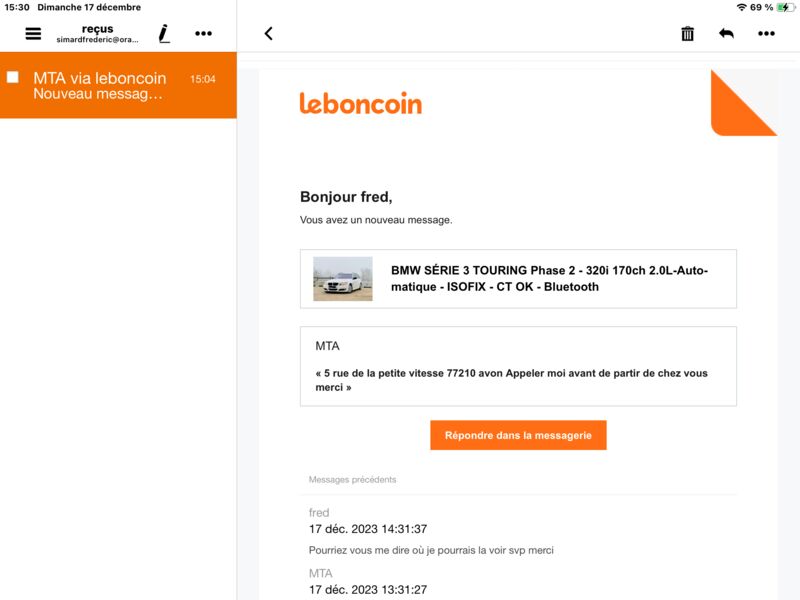Viewport: 800px width, 600px height.
Task: Compose a new email with pen icon
Action: pyautogui.click(x=164, y=34)
